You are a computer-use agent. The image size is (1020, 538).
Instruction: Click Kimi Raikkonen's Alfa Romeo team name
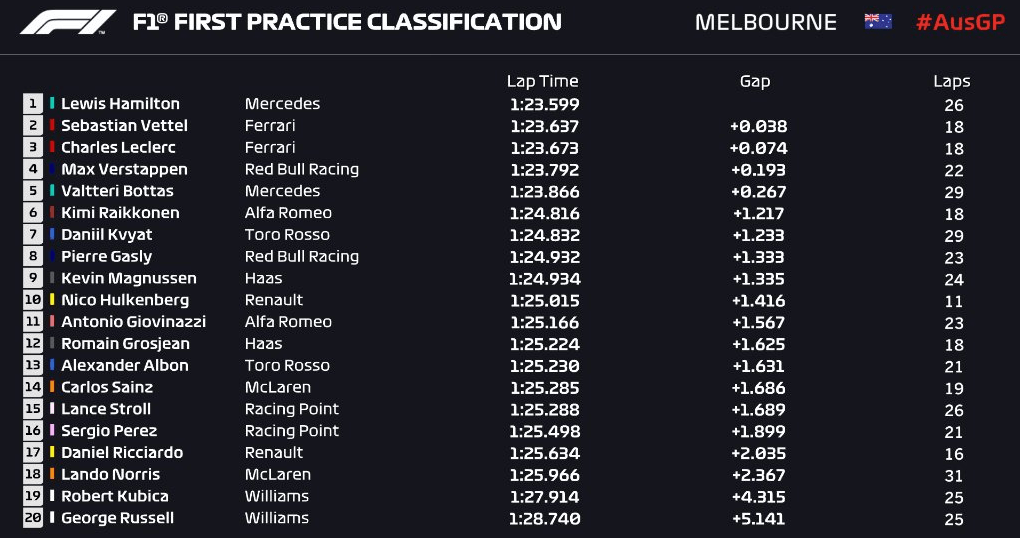point(288,213)
